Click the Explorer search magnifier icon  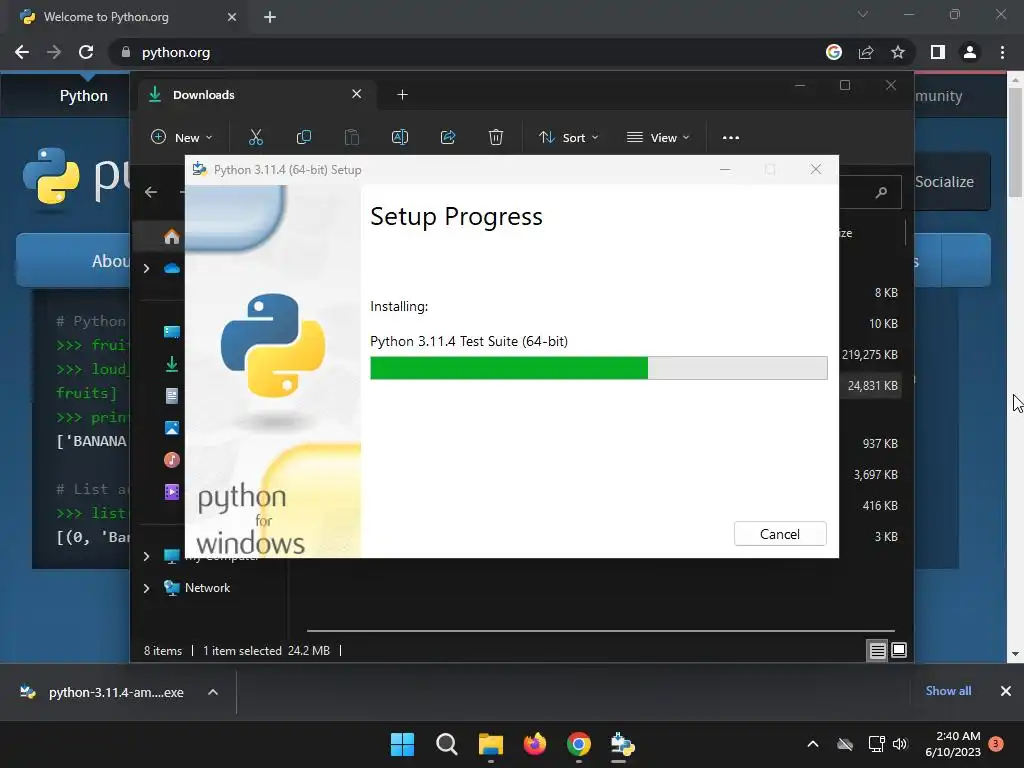881,192
